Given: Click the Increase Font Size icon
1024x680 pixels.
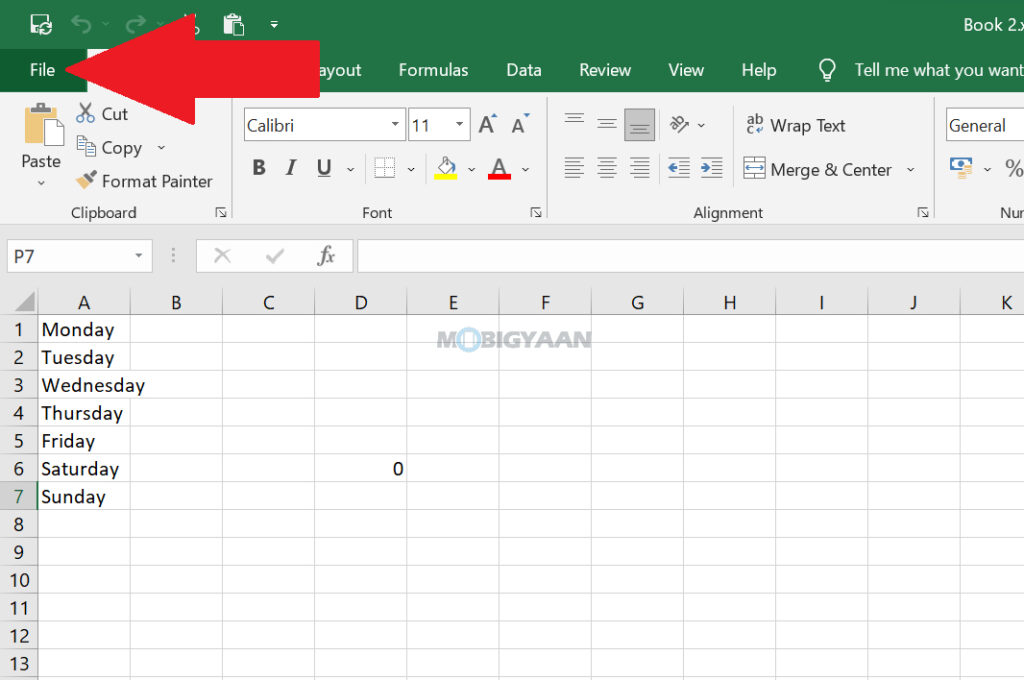Looking at the screenshot, I should click(486, 123).
